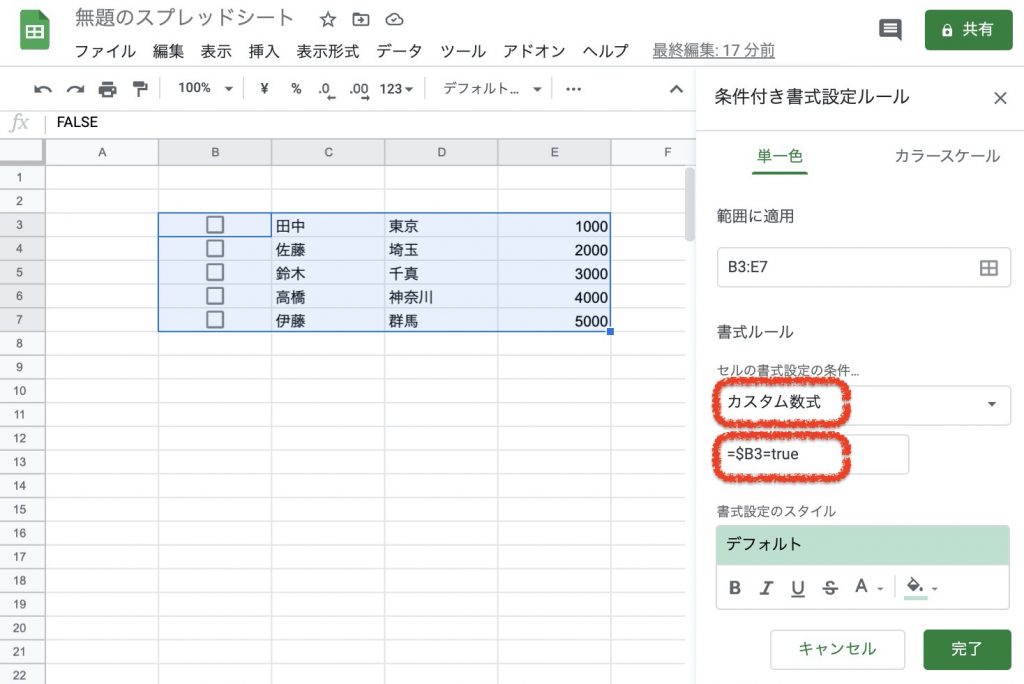Viewport: 1024px width, 684px height.
Task: Toggle italic in format style panel
Action: click(767, 588)
